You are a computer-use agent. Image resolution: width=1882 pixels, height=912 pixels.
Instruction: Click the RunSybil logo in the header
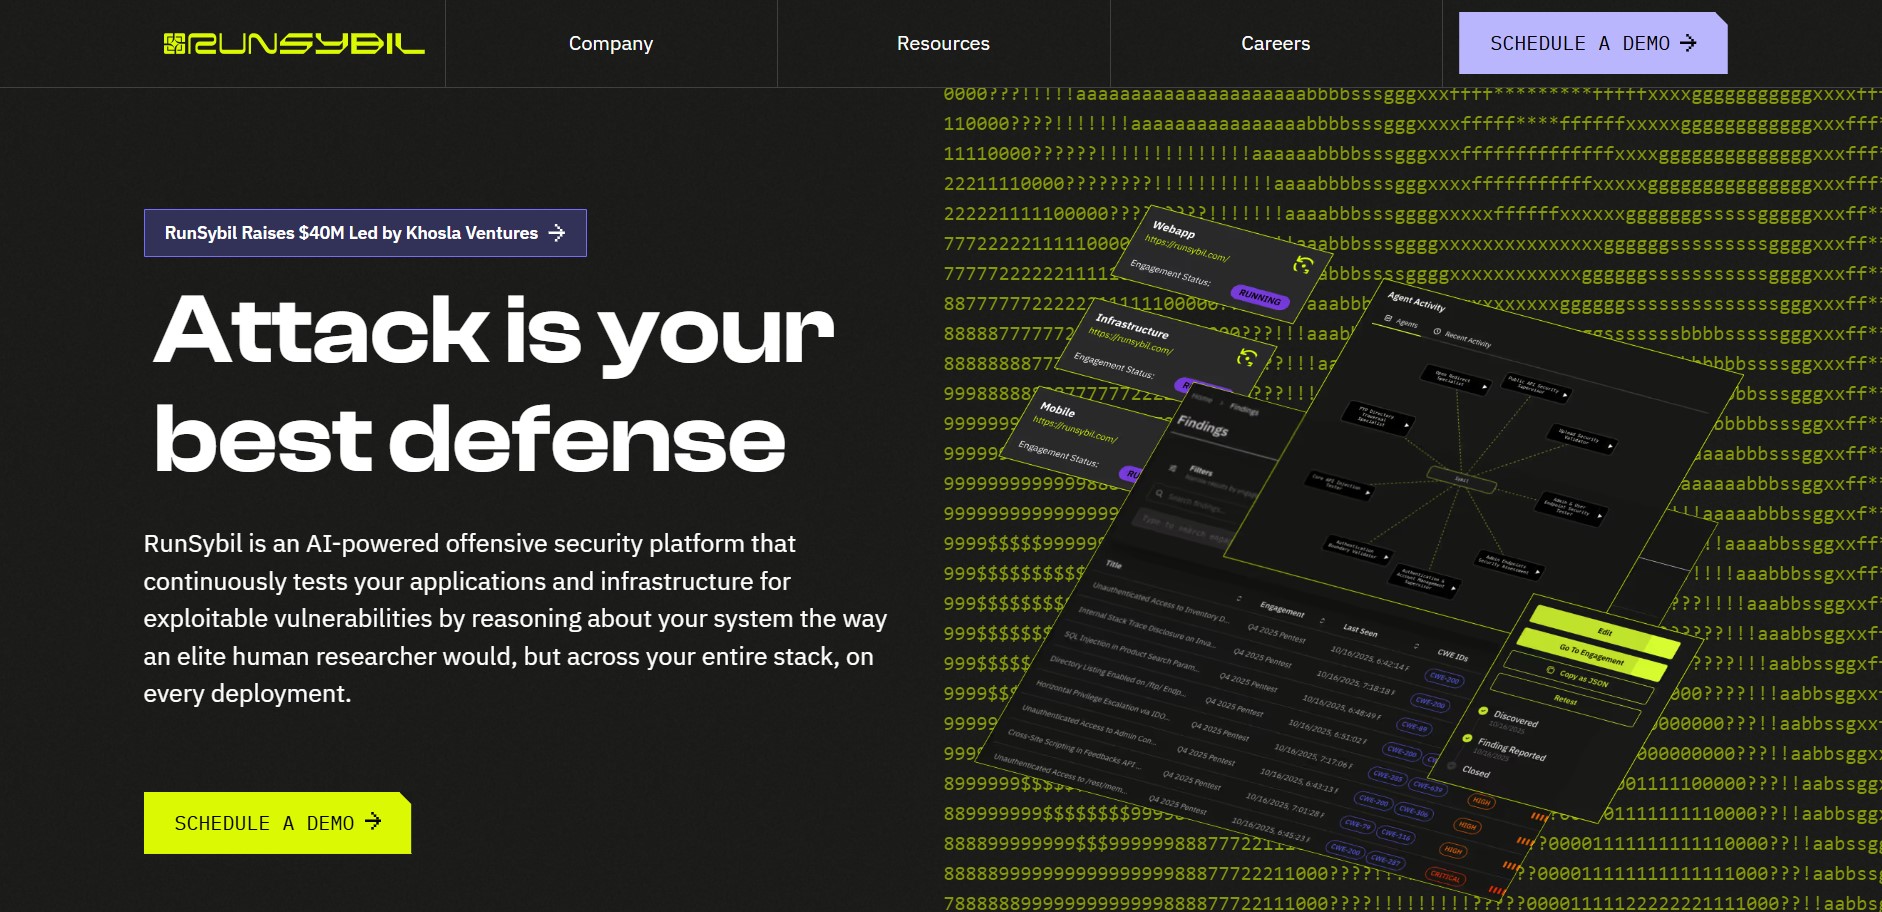pyautogui.click(x=294, y=44)
